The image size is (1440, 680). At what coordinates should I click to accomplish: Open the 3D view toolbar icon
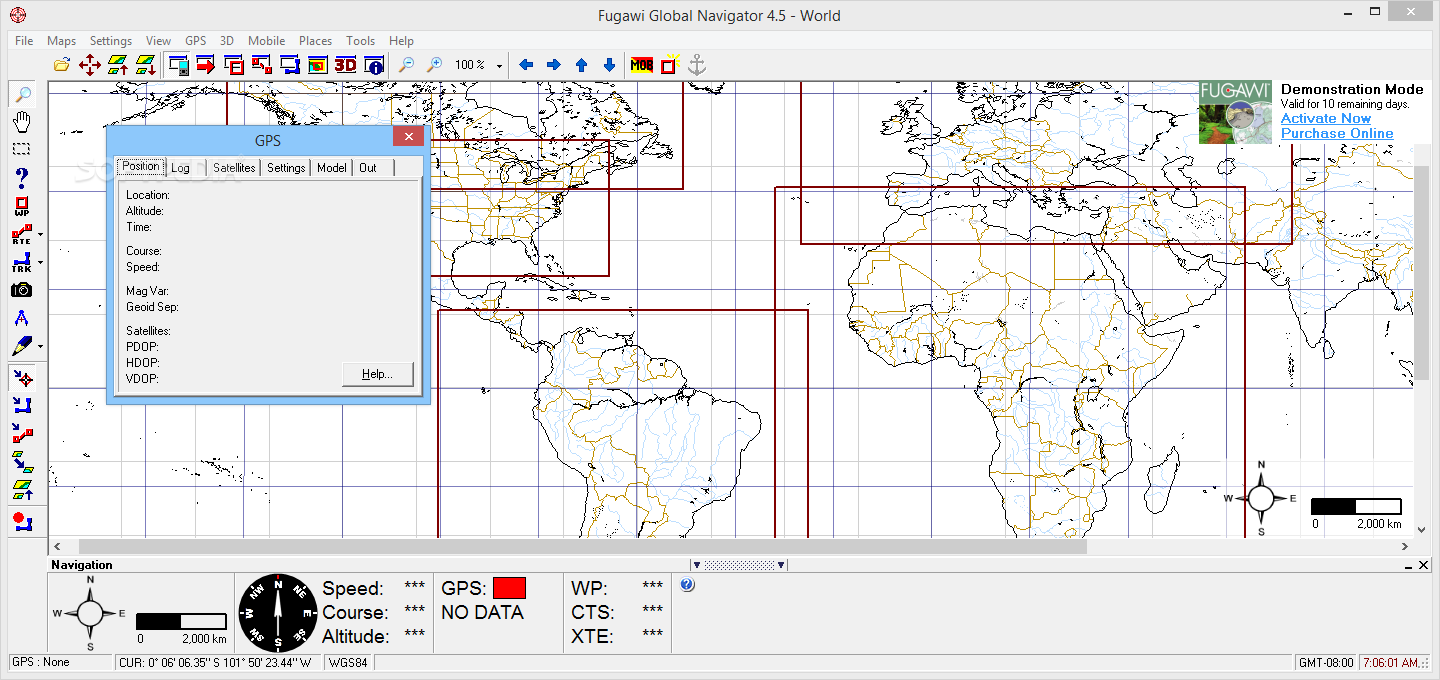345,65
